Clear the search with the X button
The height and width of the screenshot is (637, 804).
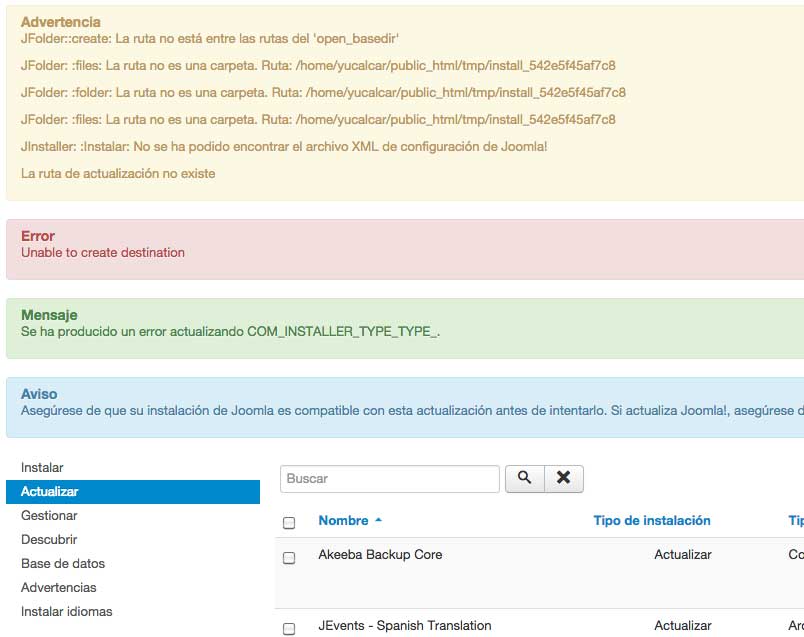pos(564,479)
